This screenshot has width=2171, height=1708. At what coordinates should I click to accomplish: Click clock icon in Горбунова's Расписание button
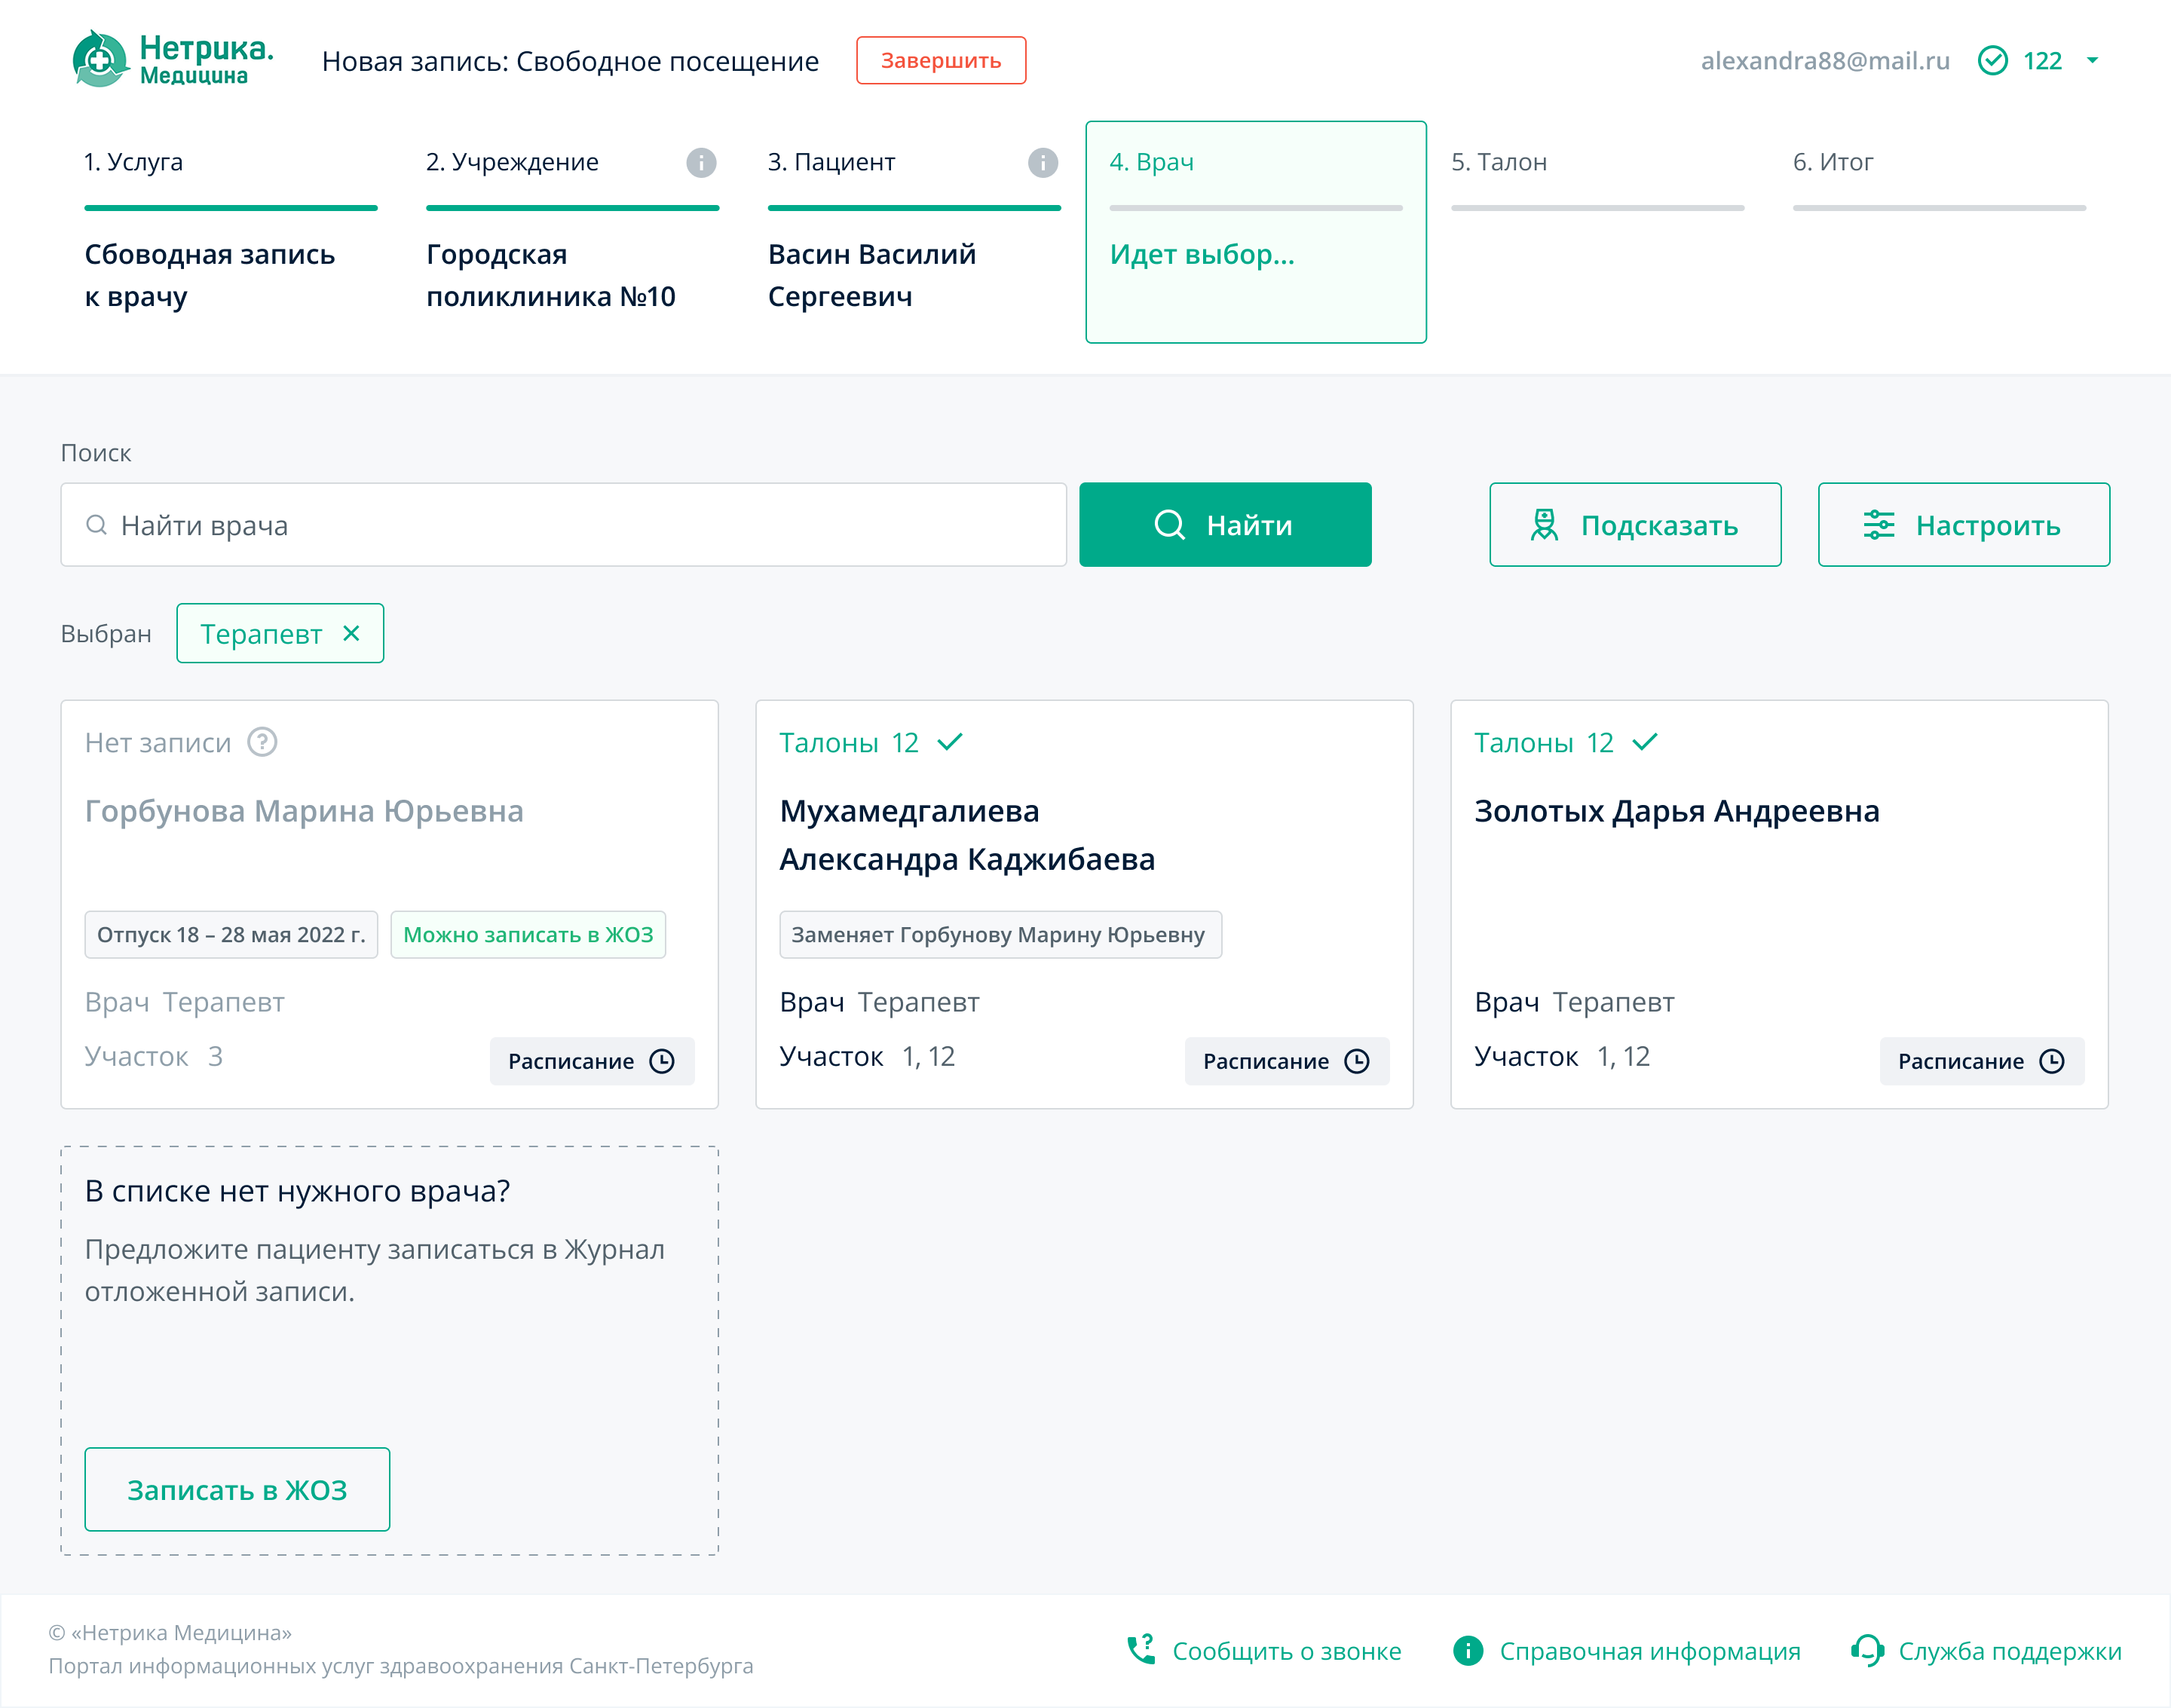[x=662, y=1061]
